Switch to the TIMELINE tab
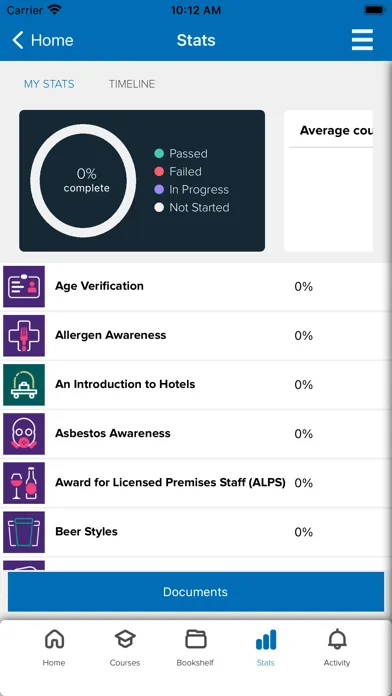This screenshot has width=392, height=696. [x=132, y=84]
